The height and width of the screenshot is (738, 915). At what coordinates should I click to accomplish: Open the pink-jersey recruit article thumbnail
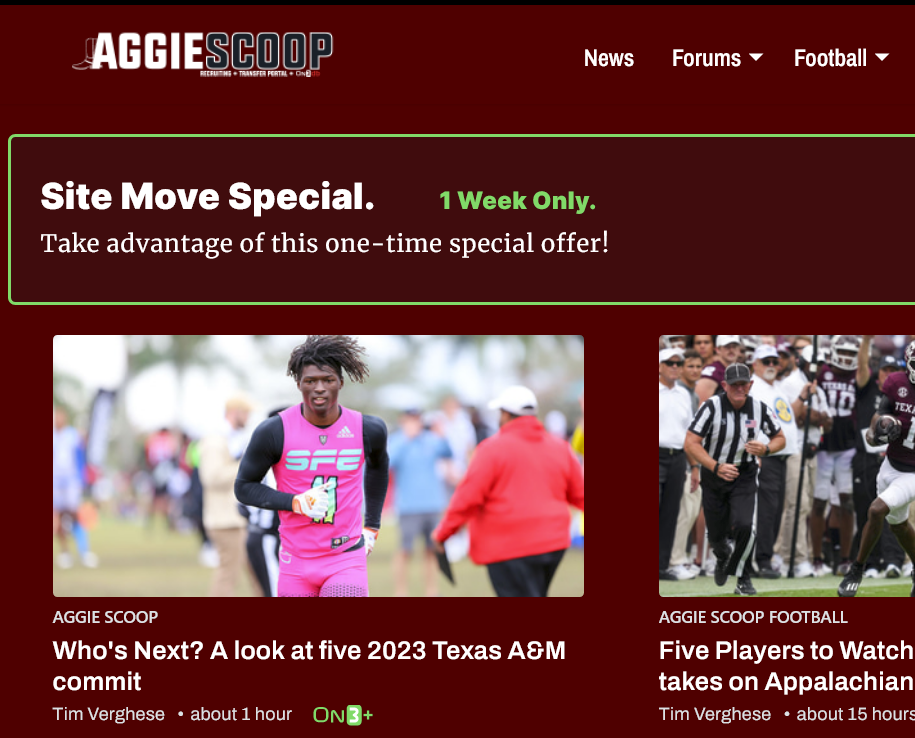318,466
